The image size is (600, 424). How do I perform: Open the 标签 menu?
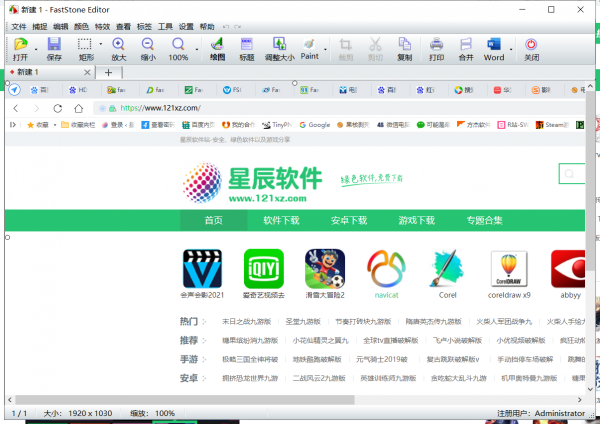pos(144,27)
